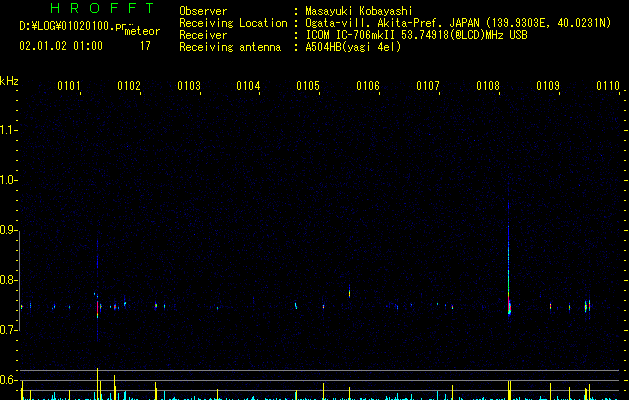Click the time marker 0110

tap(608, 86)
